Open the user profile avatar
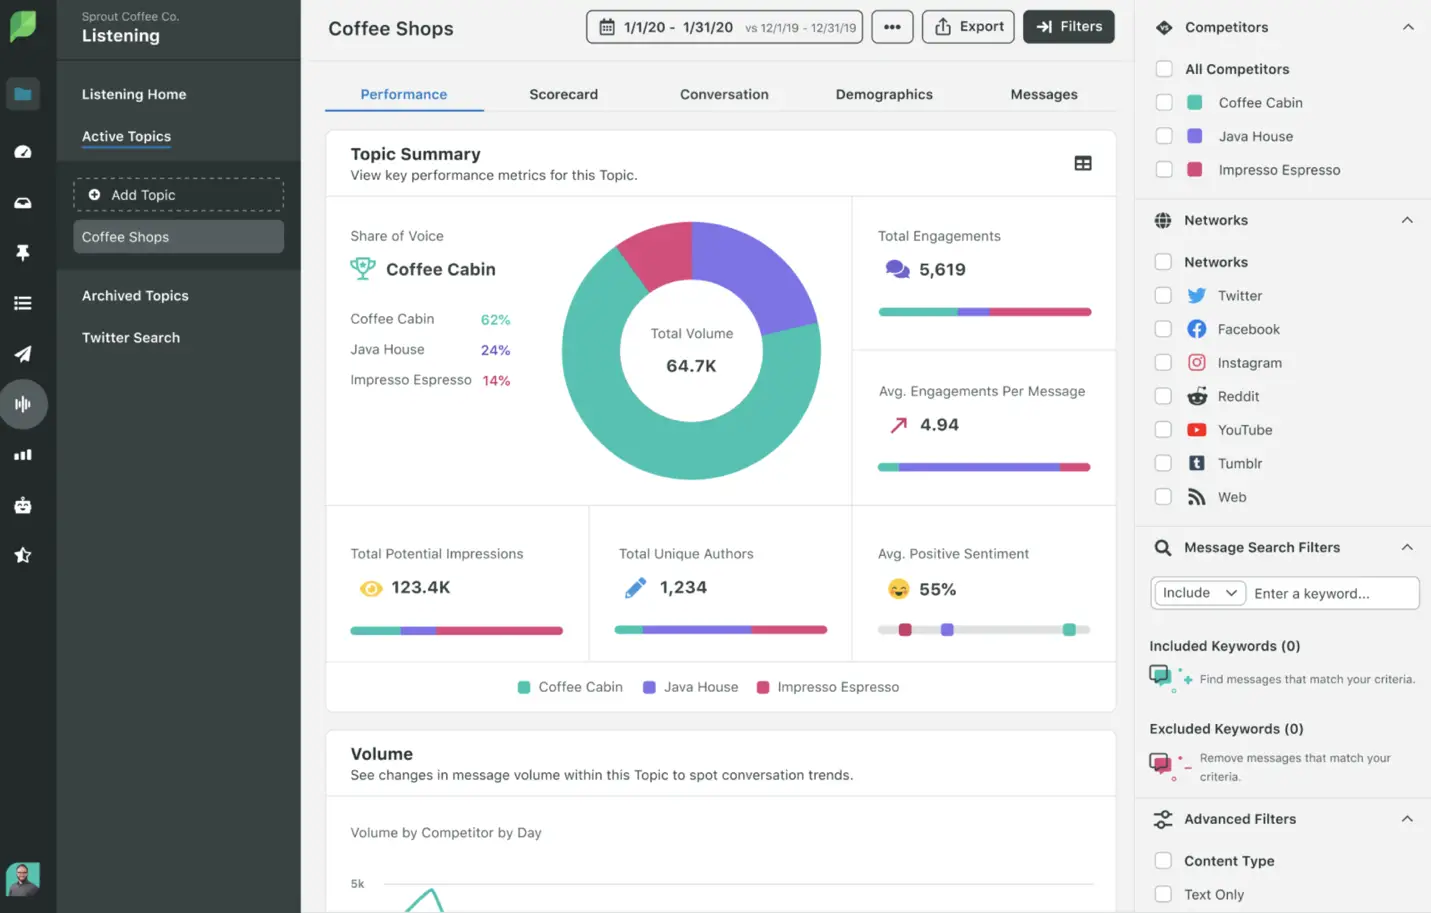 (22, 879)
